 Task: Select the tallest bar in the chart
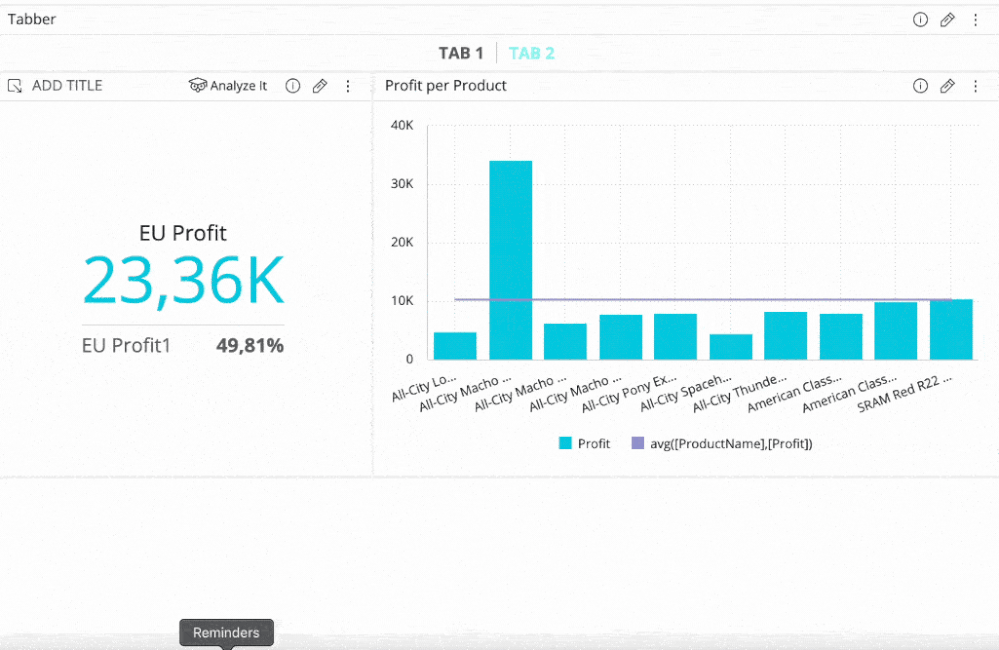pos(510,260)
